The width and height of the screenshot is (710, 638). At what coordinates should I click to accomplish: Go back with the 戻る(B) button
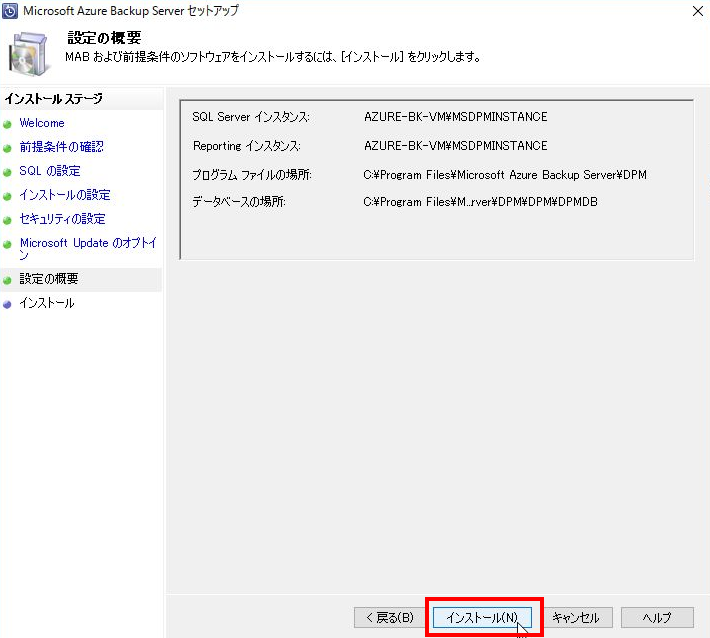point(390,617)
